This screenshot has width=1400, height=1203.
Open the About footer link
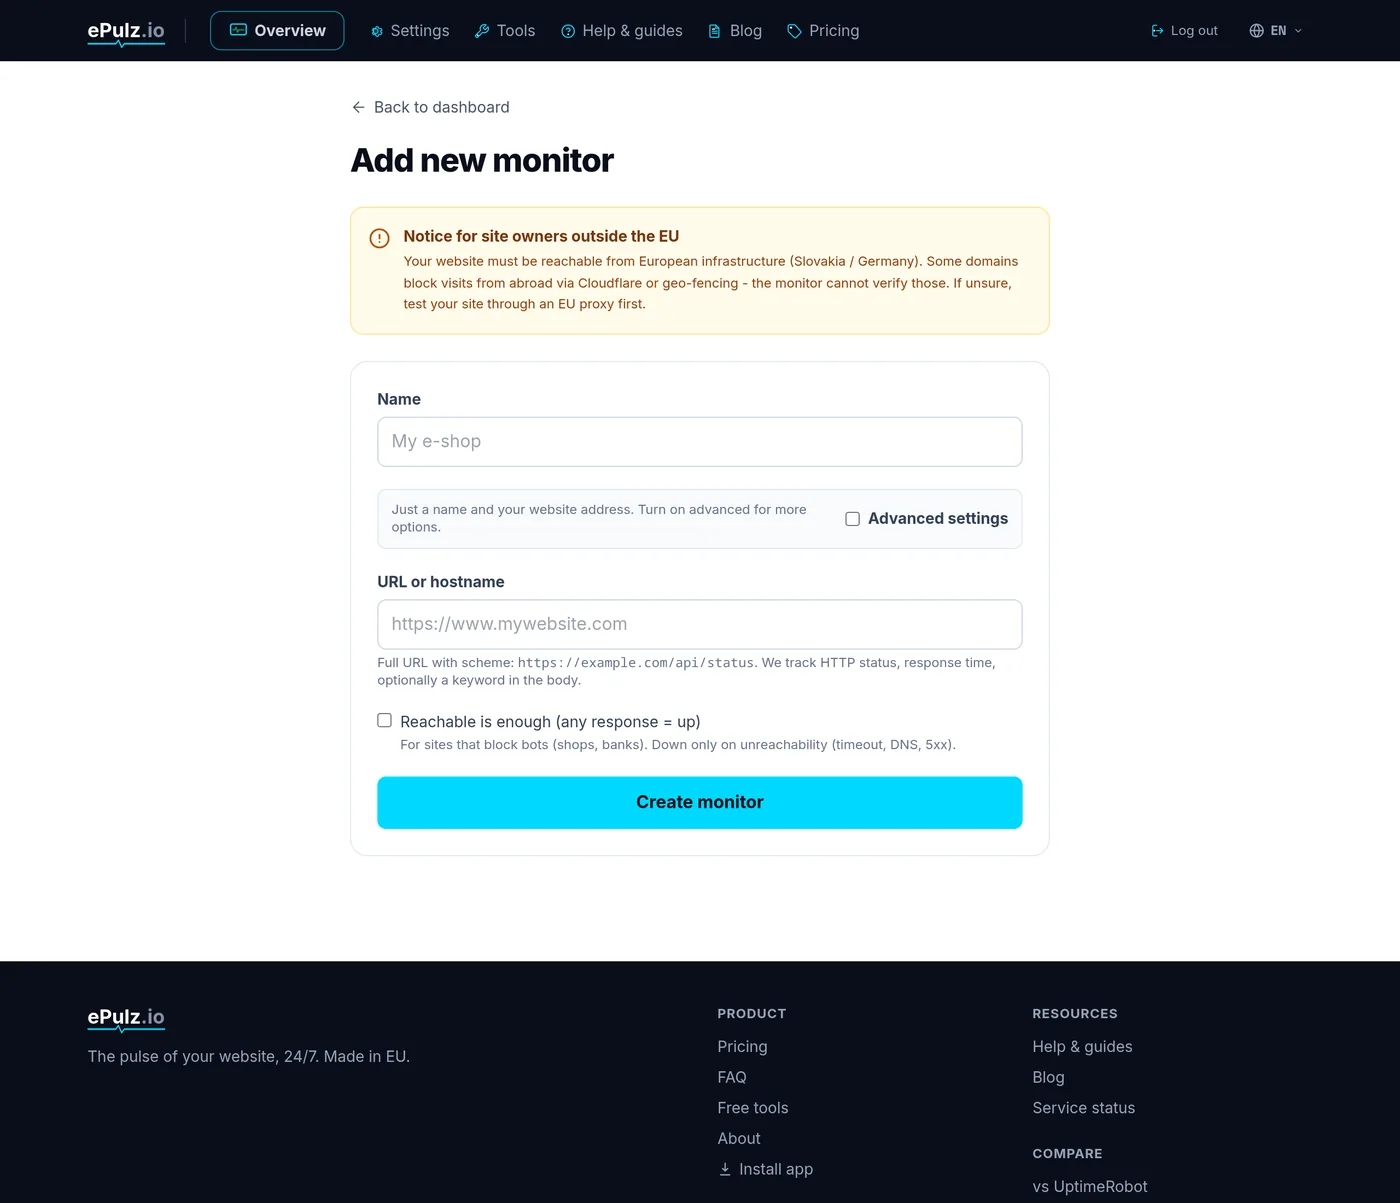739,1138
